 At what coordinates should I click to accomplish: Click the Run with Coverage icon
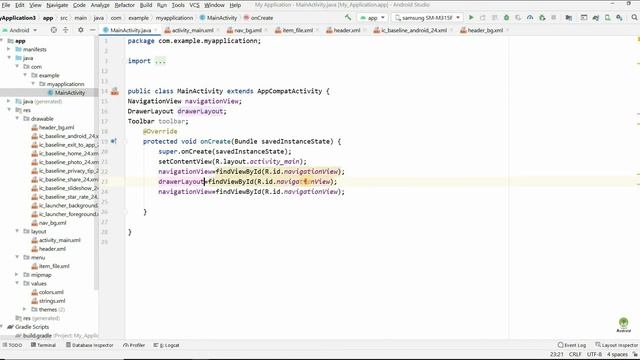[518, 18]
